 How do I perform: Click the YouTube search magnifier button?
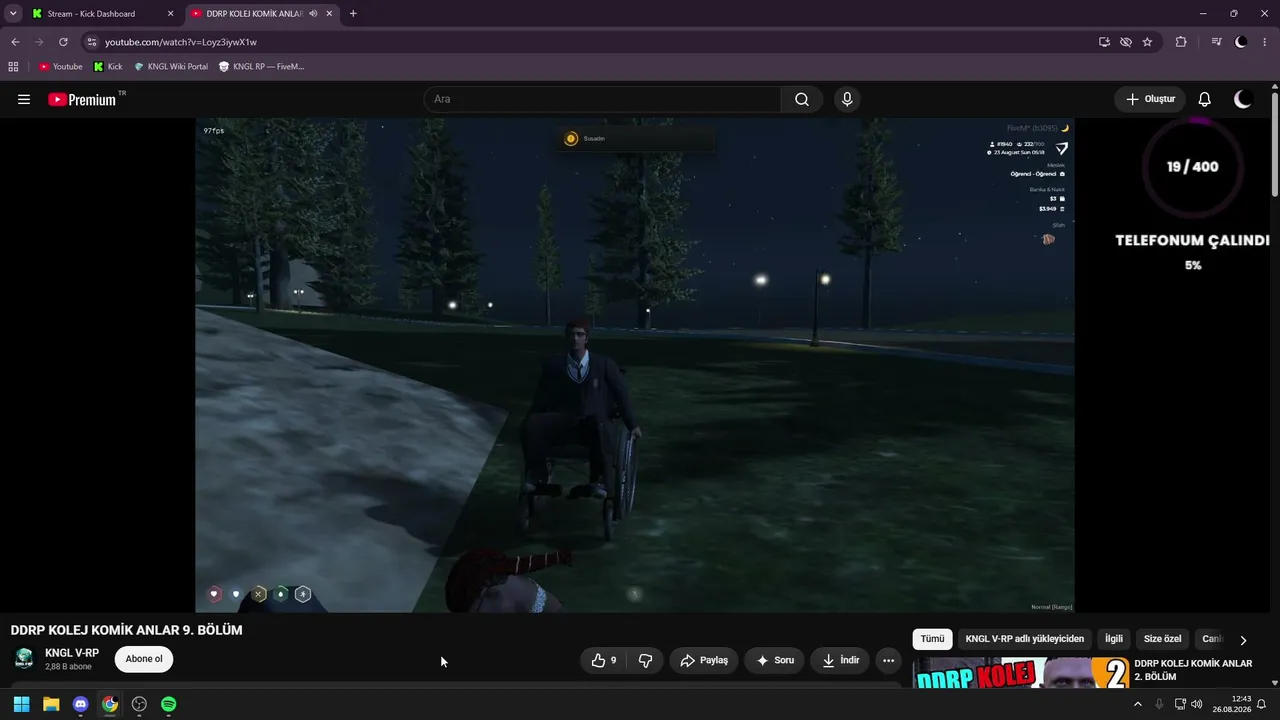coord(802,99)
